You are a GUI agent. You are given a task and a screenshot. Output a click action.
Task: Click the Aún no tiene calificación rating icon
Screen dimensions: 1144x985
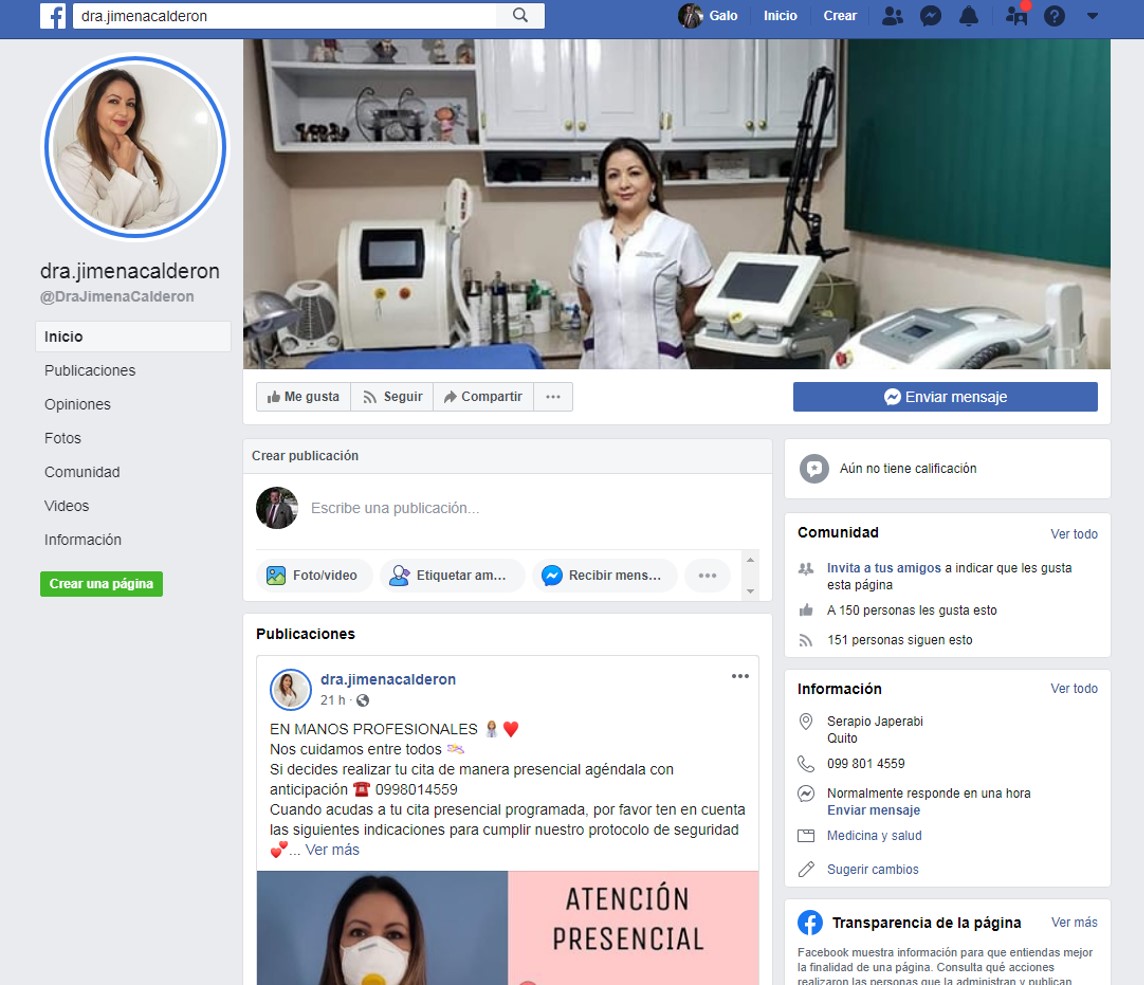(814, 468)
